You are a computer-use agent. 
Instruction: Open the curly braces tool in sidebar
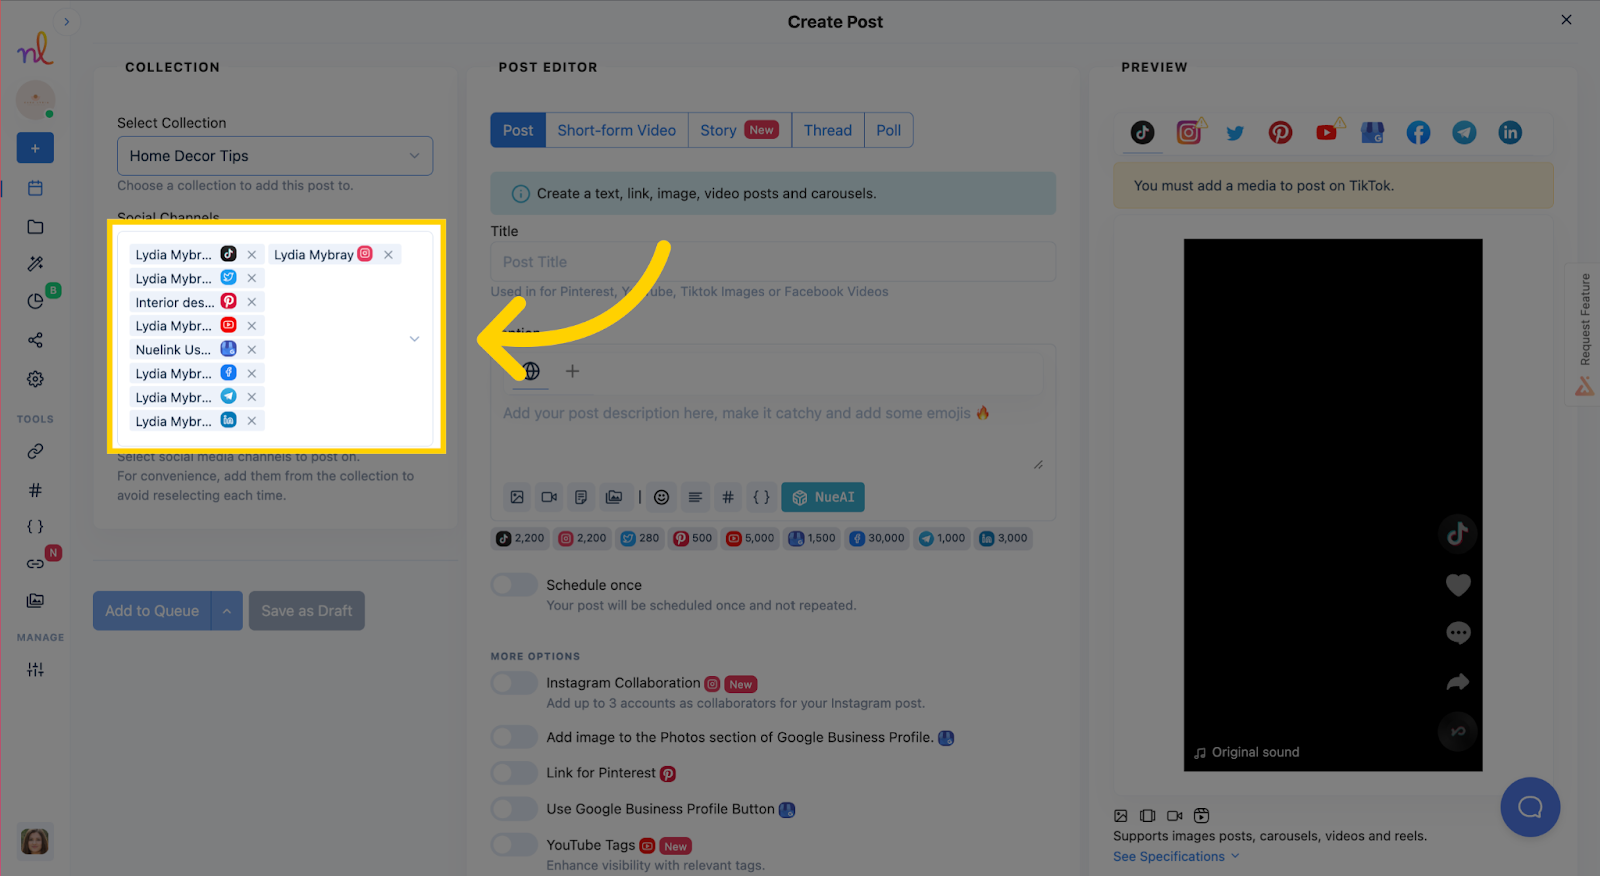point(35,527)
